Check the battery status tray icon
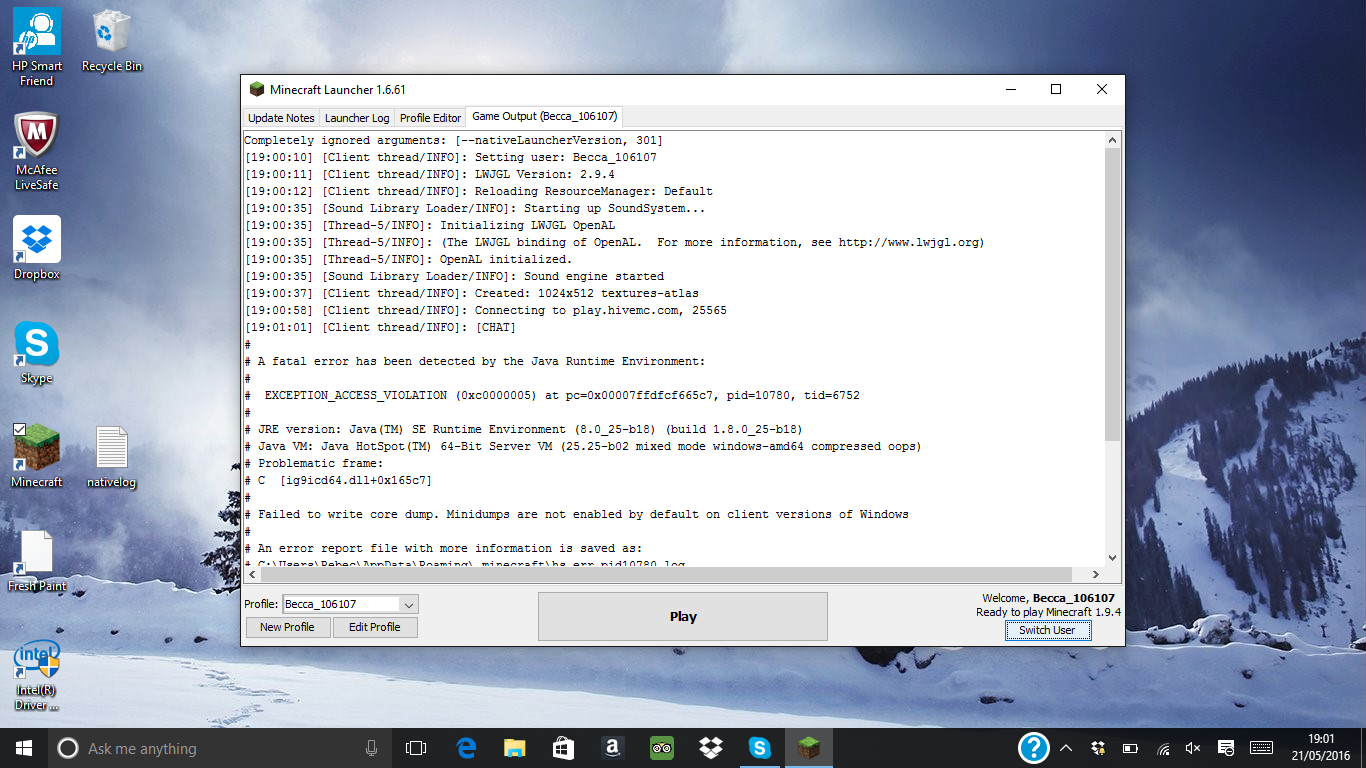The image size is (1366, 768). click(x=1131, y=748)
